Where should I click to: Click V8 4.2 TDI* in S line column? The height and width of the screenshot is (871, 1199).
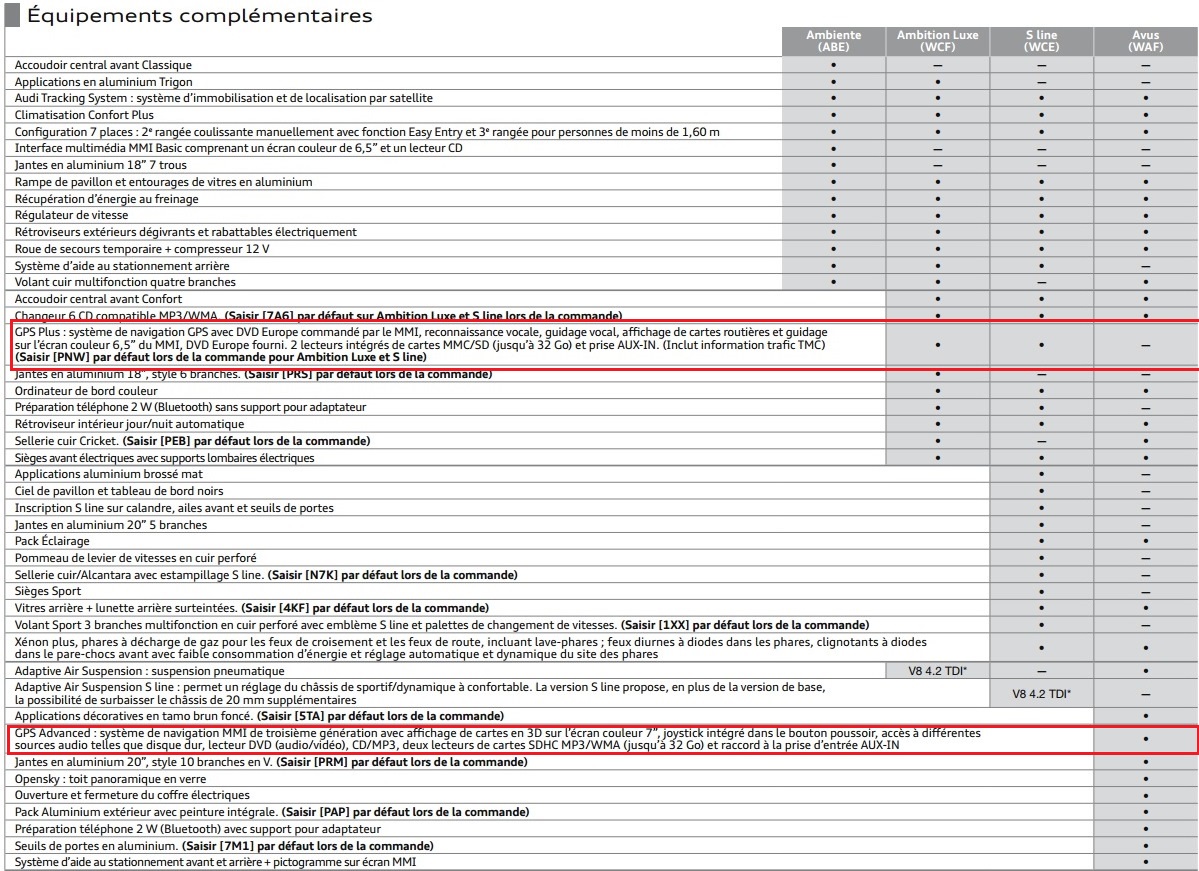click(x=1041, y=693)
